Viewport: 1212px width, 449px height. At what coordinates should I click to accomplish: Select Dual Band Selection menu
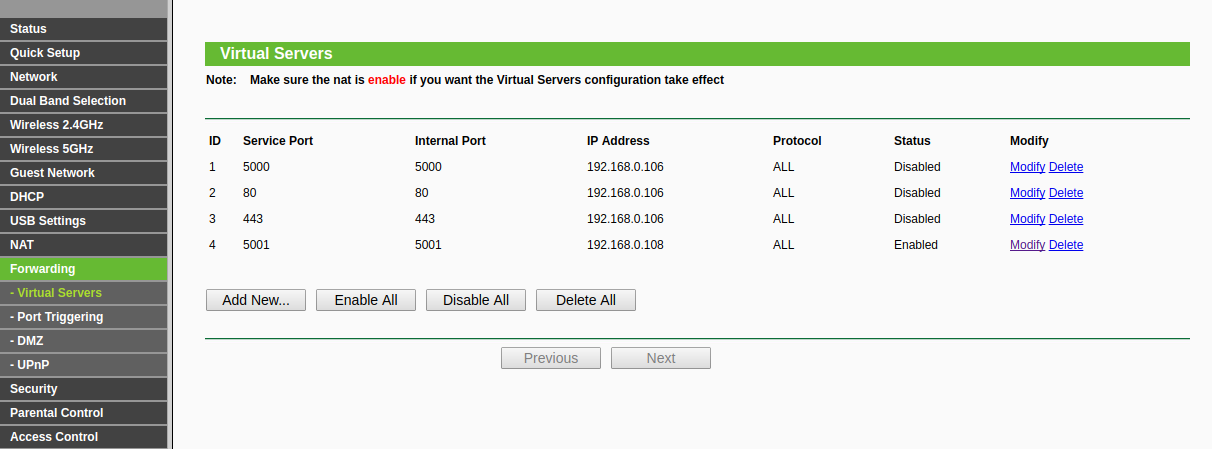84,101
